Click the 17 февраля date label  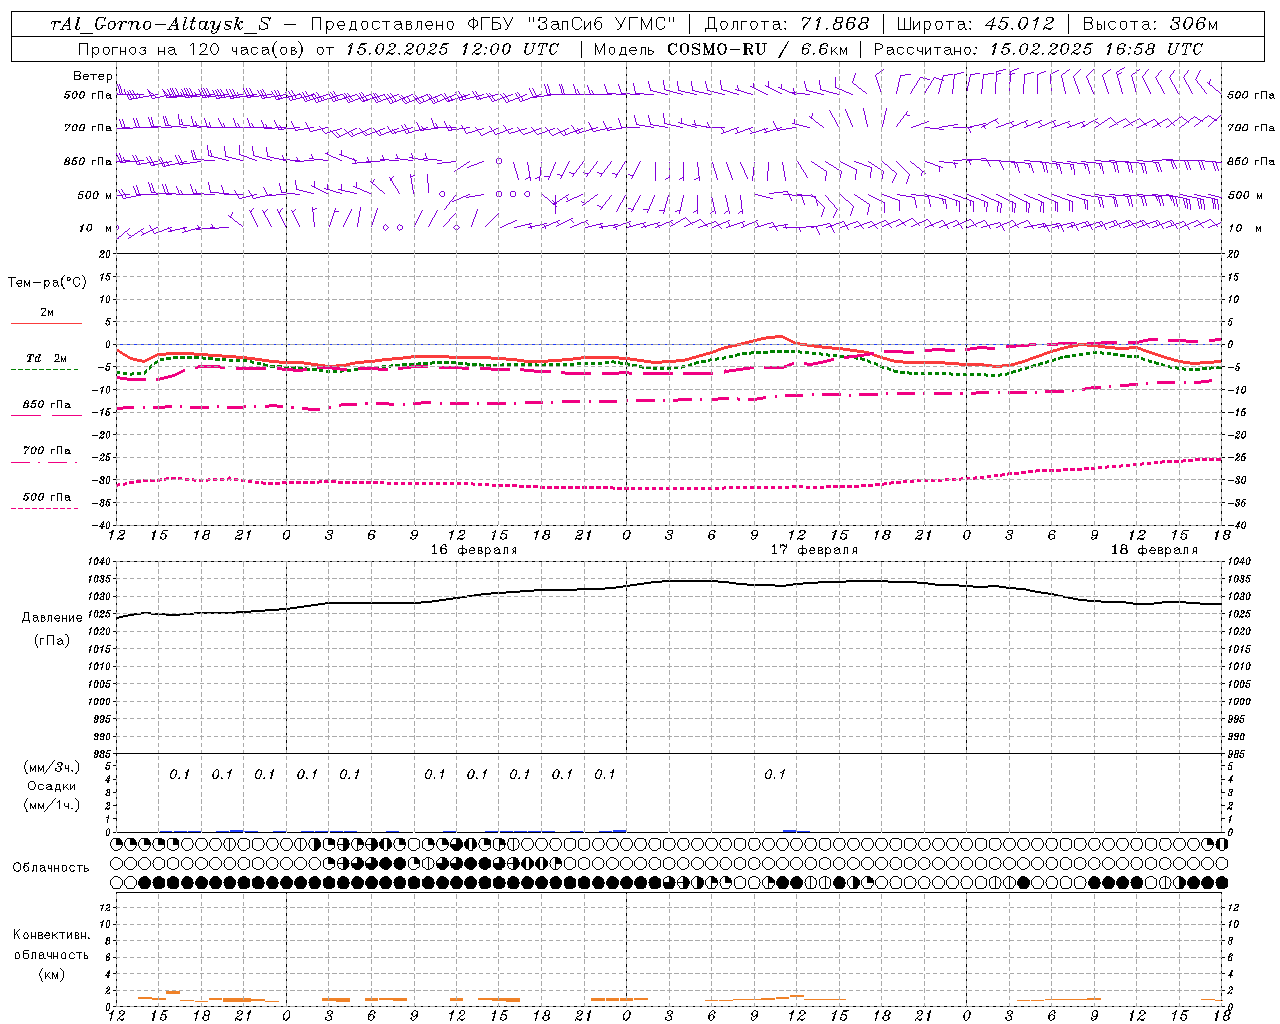[x=814, y=550]
